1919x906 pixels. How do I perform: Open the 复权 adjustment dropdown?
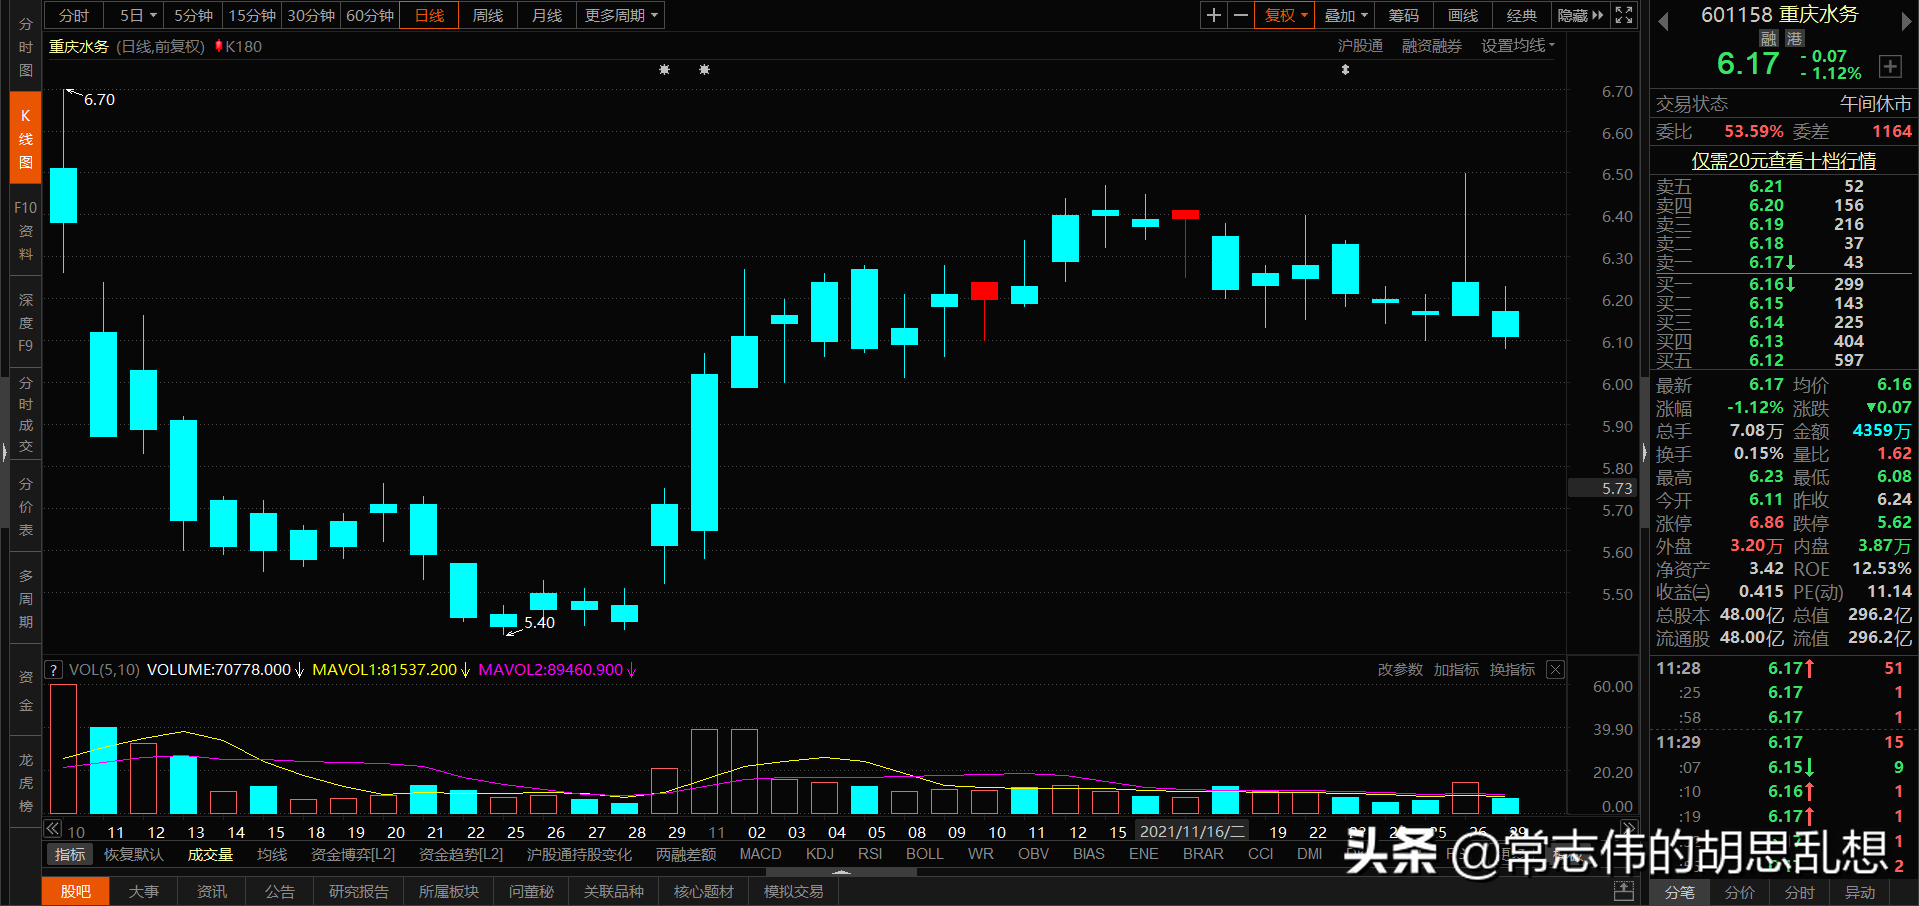coord(1284,15)
